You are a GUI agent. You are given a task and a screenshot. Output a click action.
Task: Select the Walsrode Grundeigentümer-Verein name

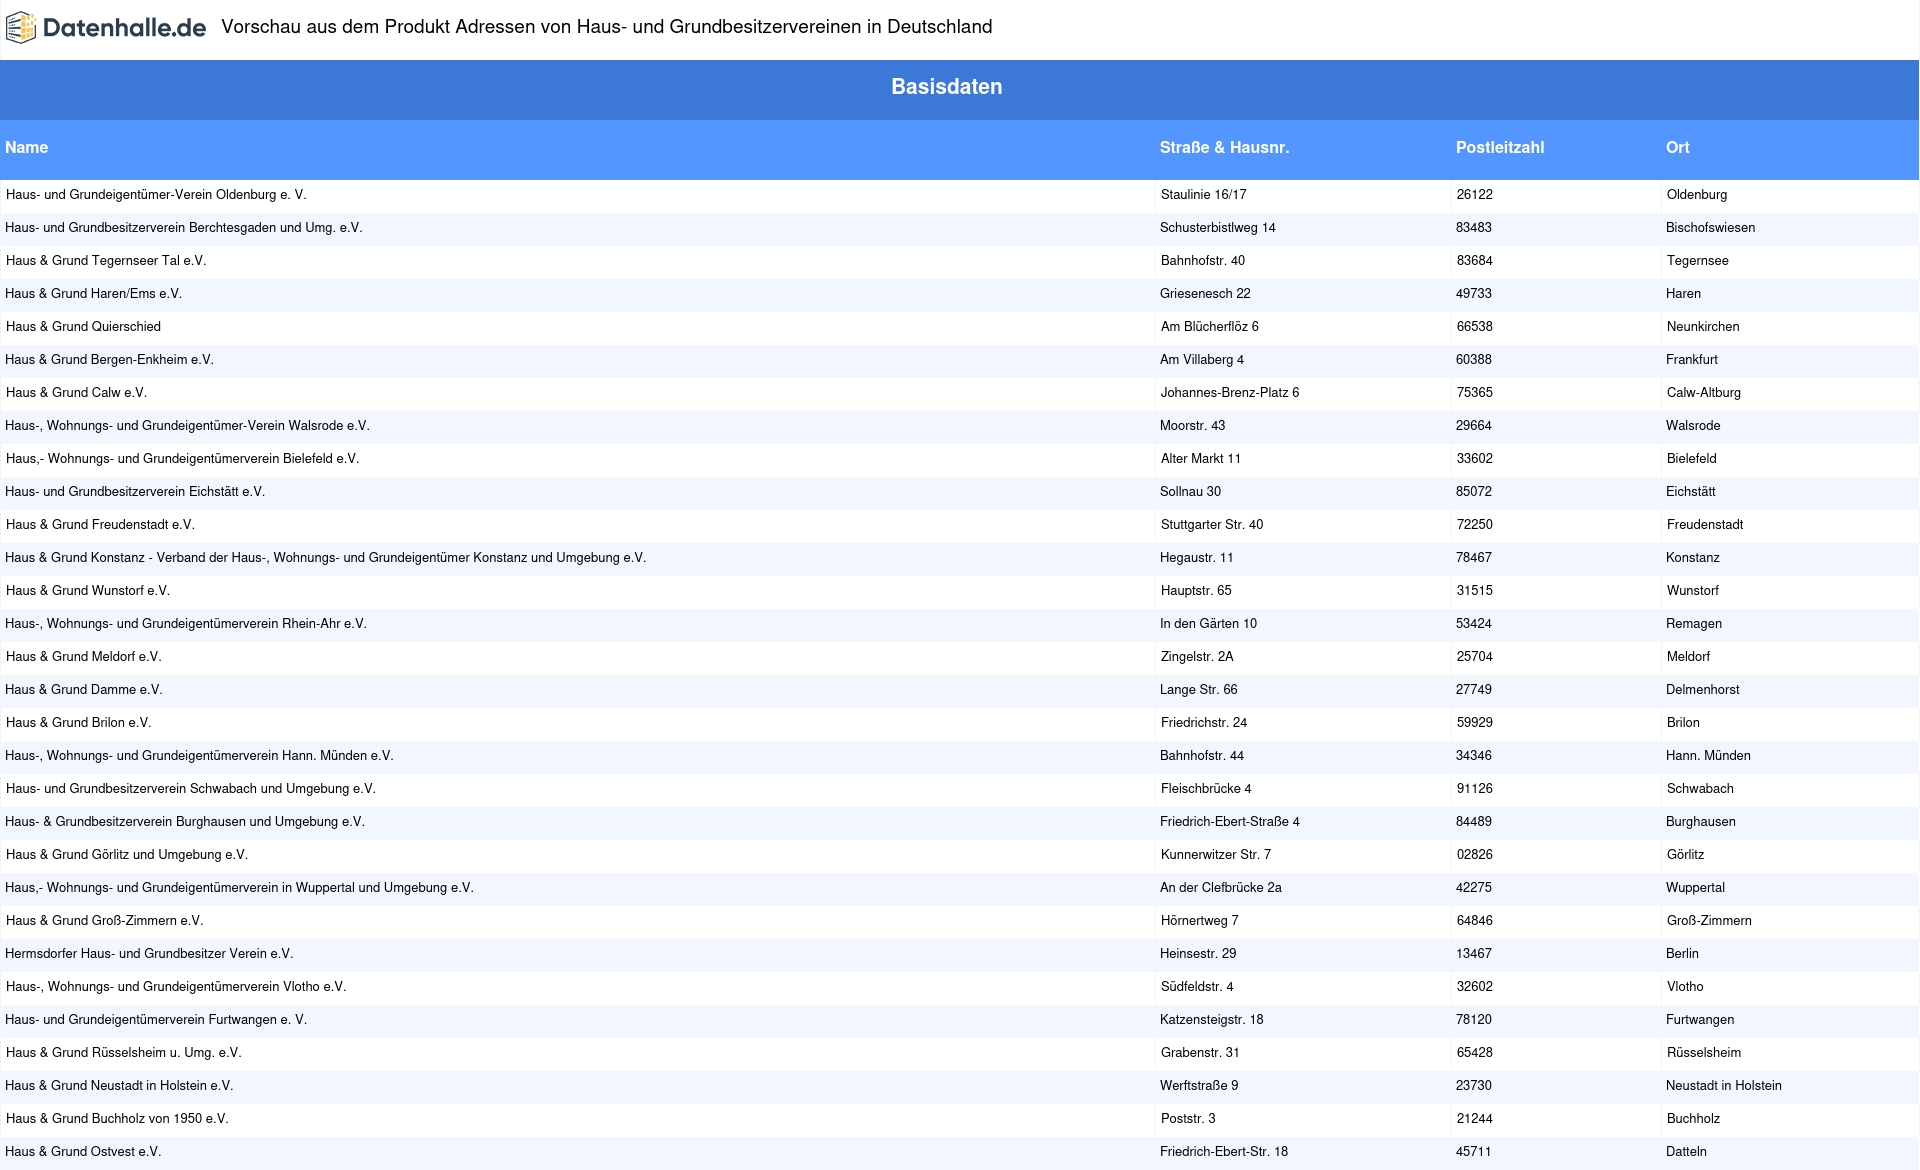tap(187, 426)
